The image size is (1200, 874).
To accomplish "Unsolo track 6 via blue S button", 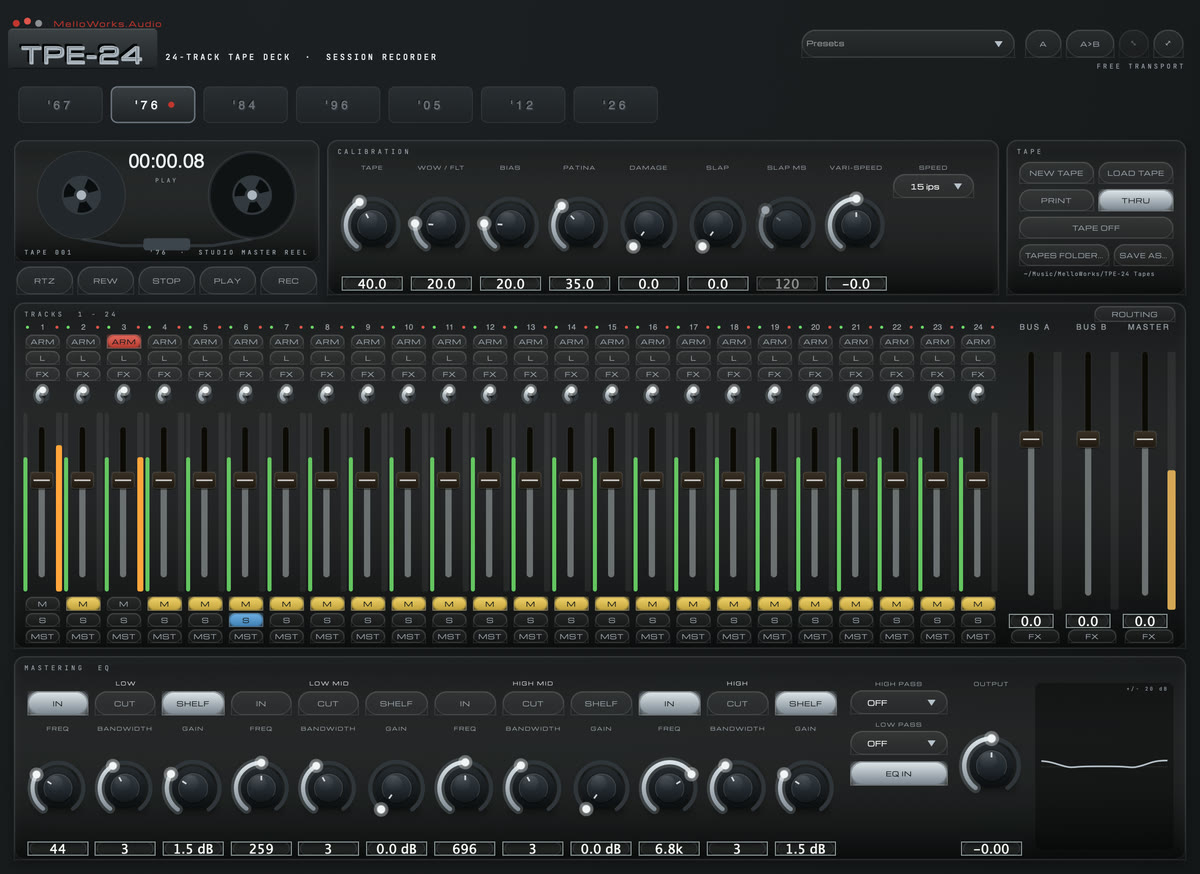I will 246,620.
